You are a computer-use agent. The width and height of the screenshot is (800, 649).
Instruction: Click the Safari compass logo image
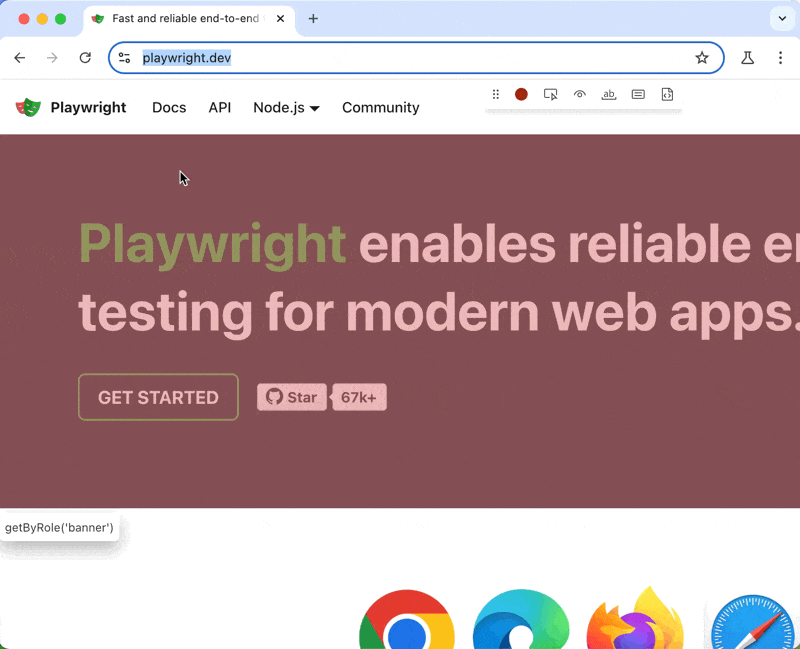pyautogui.click(x=755, y=621)
